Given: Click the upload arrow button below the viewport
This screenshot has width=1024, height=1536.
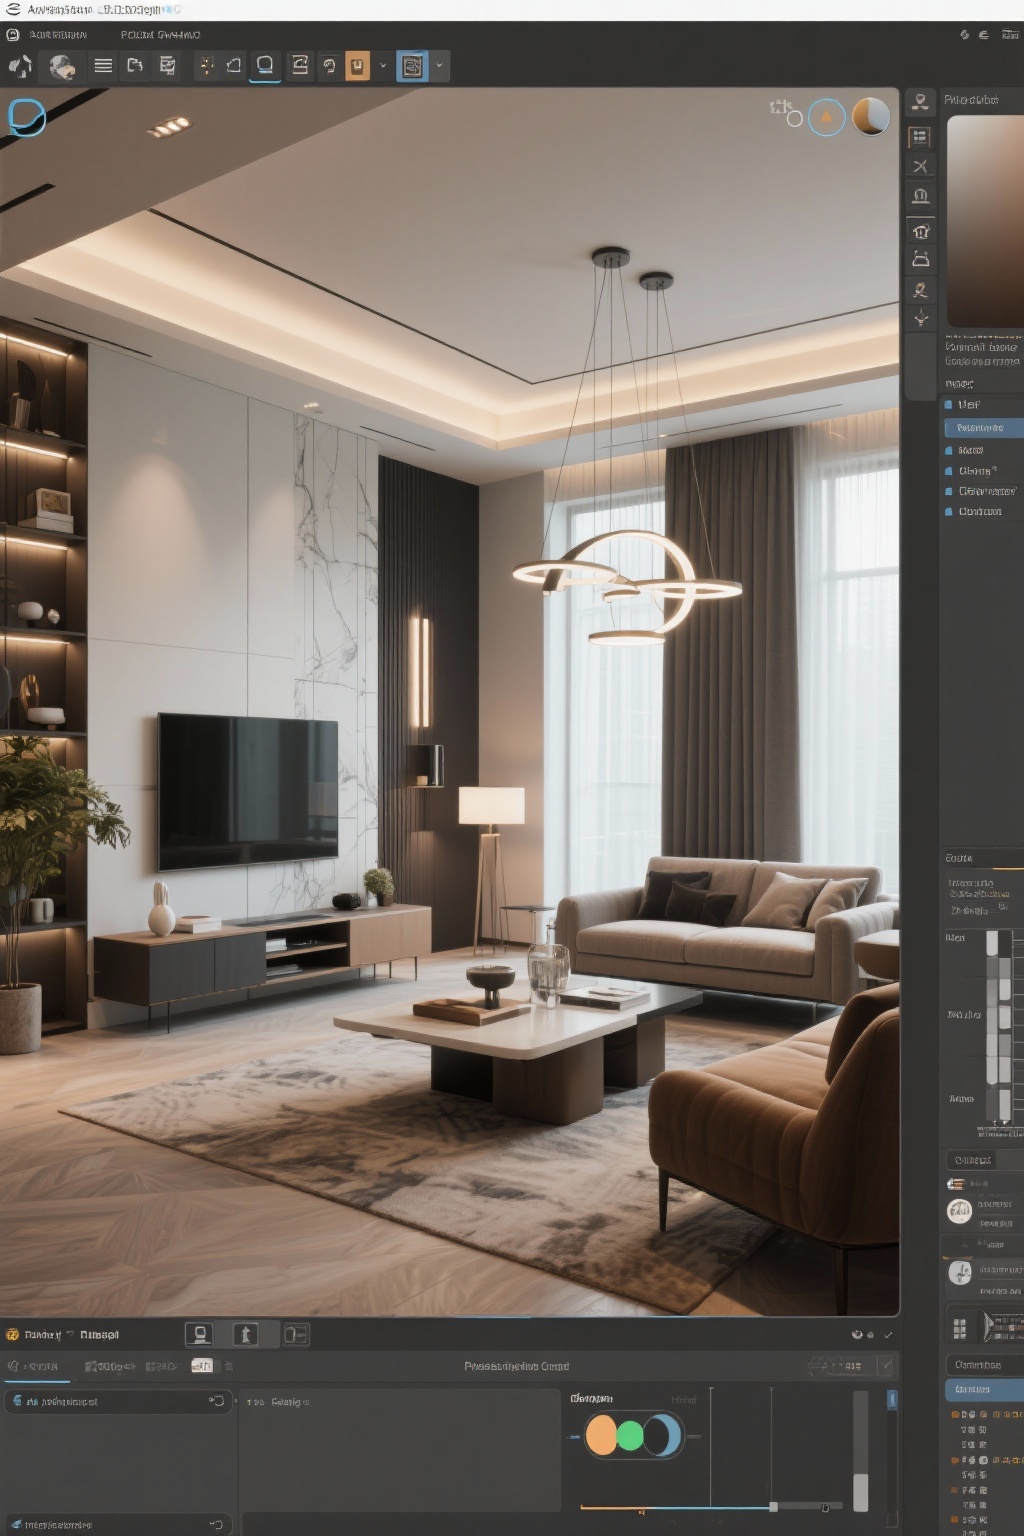Looking at the screenshot, I should point(245,1334).
